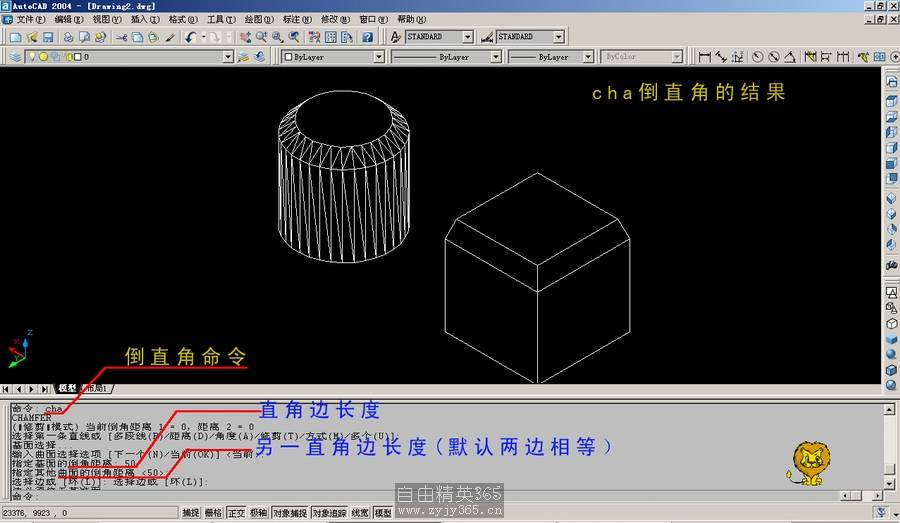Open the ByLayer color dropdown

[x=378, y=57]
